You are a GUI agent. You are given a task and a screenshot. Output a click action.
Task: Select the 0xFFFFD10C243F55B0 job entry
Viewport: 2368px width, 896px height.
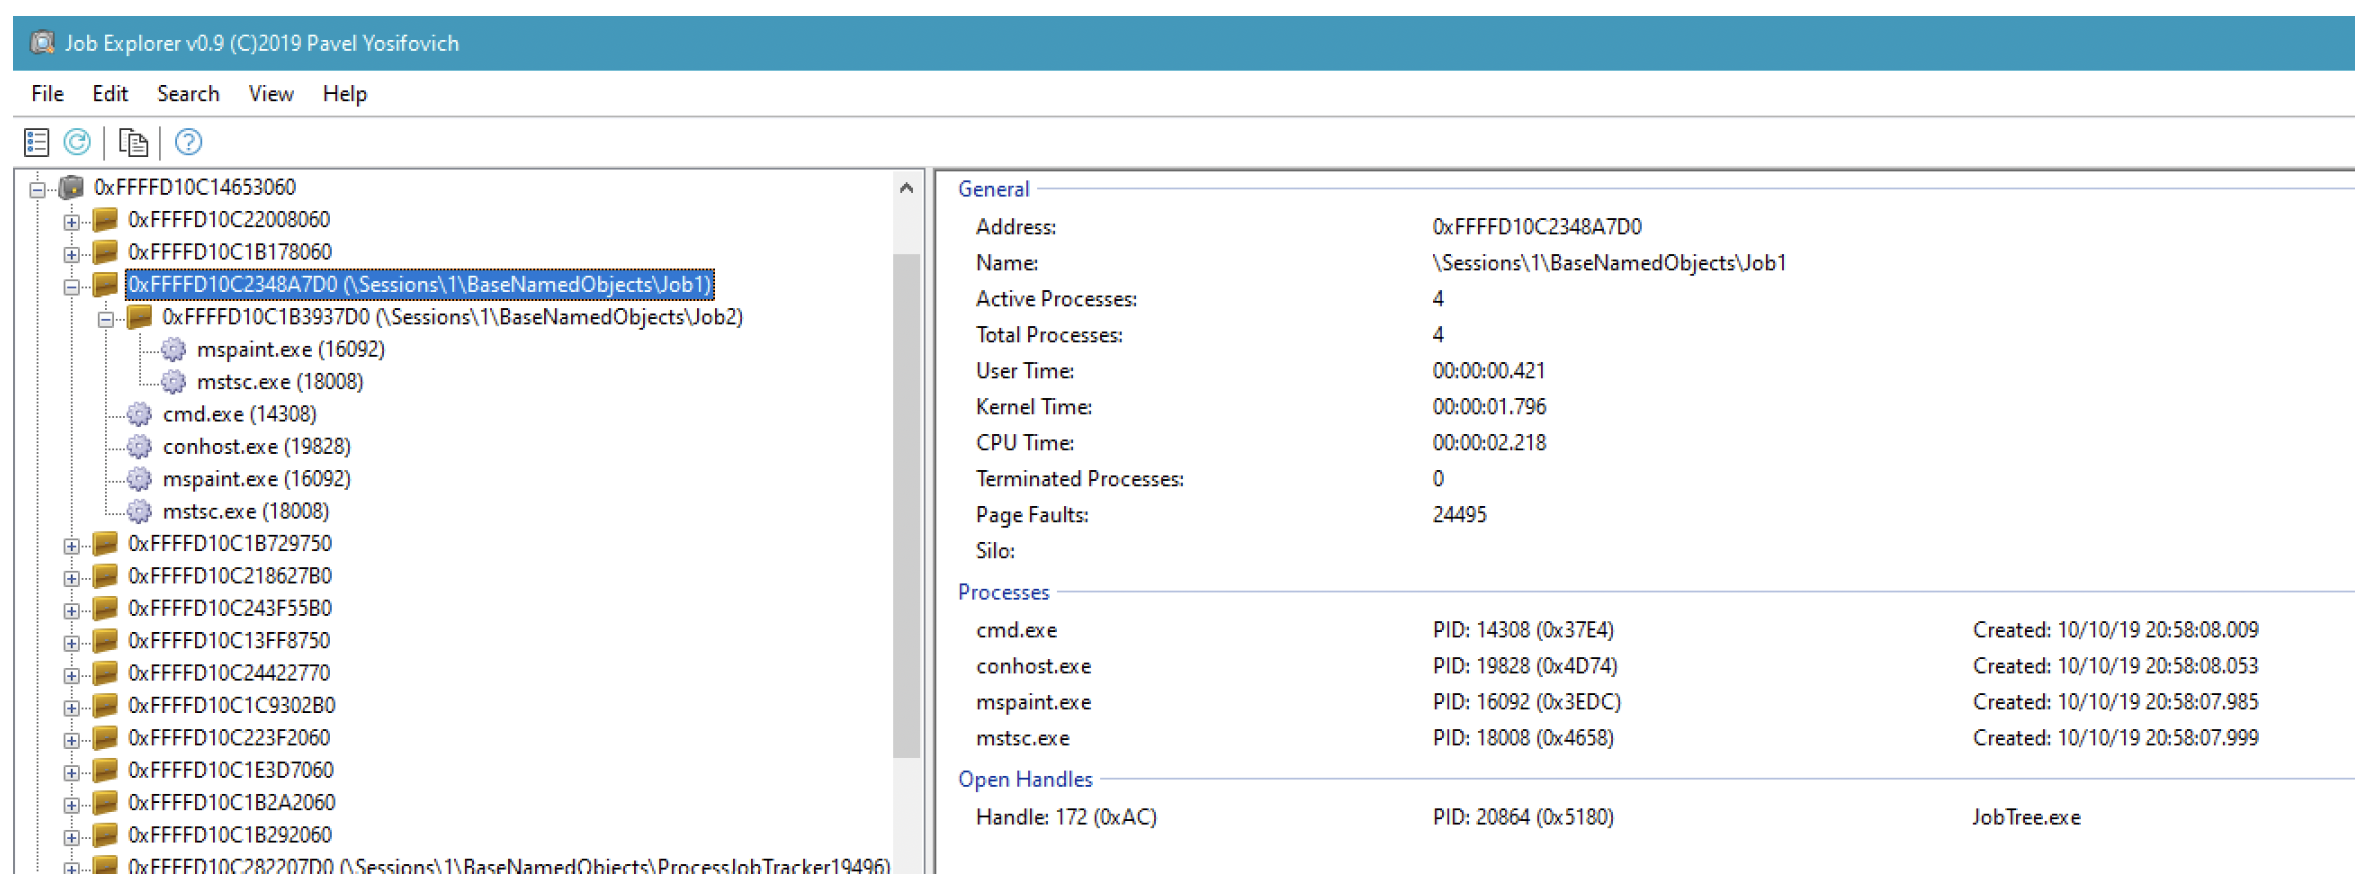(229, 608)
